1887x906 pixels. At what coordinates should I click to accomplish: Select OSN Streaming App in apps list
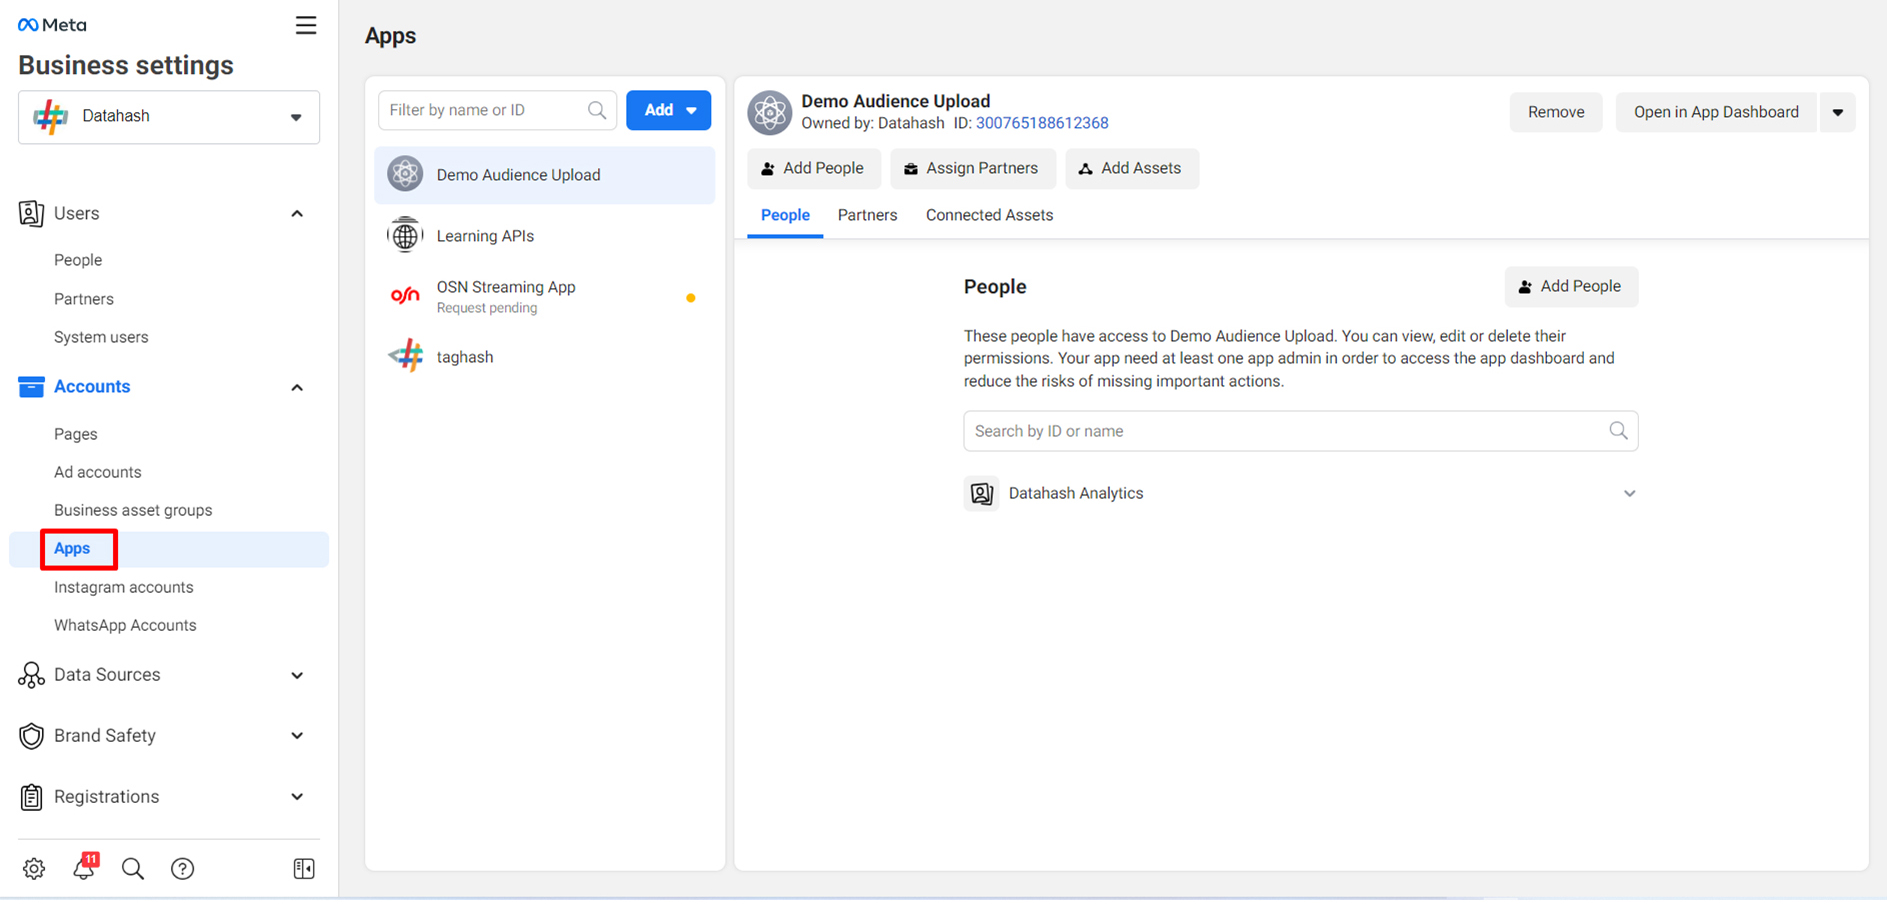pos(545,296)
